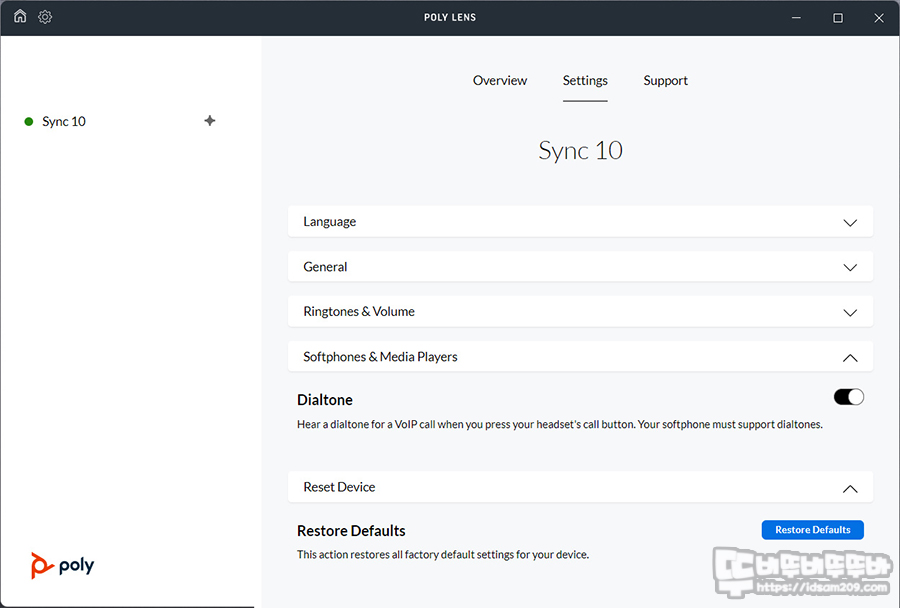
Task: Click the star icon beside Sync 10
Action: [210, 121]
